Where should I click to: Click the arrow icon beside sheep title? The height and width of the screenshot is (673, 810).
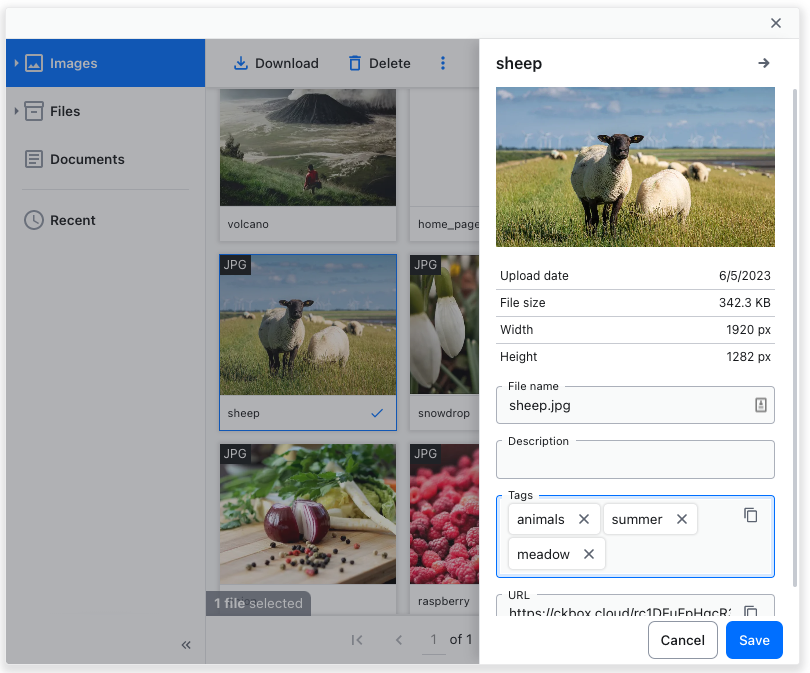pyautogui.click(x=764, y=63)
